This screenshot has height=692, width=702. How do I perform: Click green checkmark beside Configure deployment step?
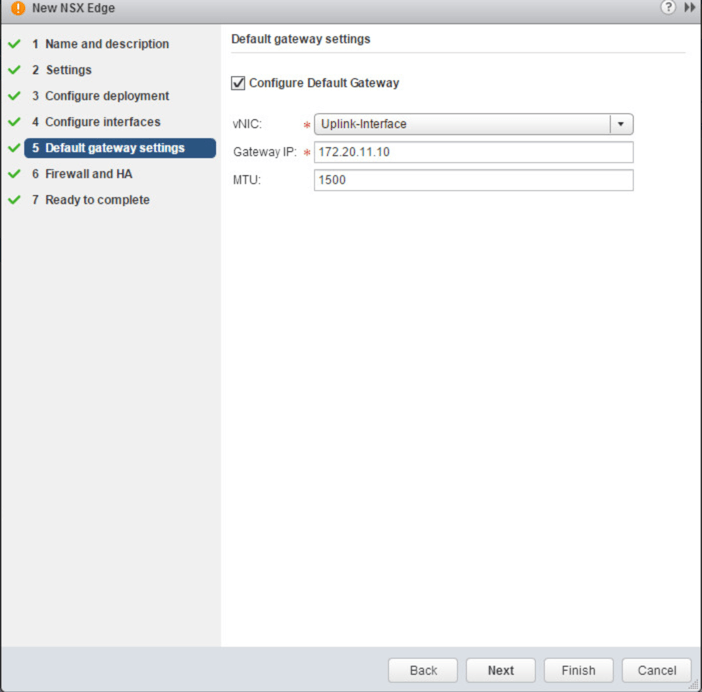[x=14, y=96]
